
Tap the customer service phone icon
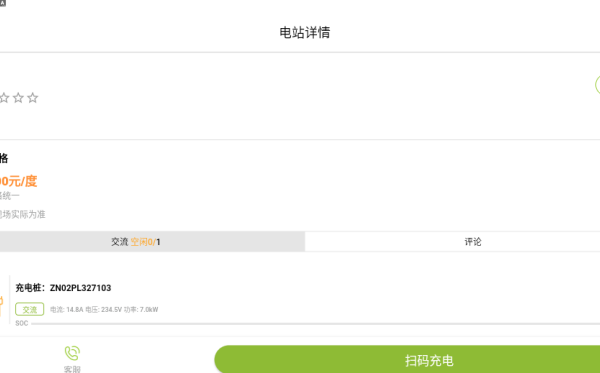[x=72, y=353]
